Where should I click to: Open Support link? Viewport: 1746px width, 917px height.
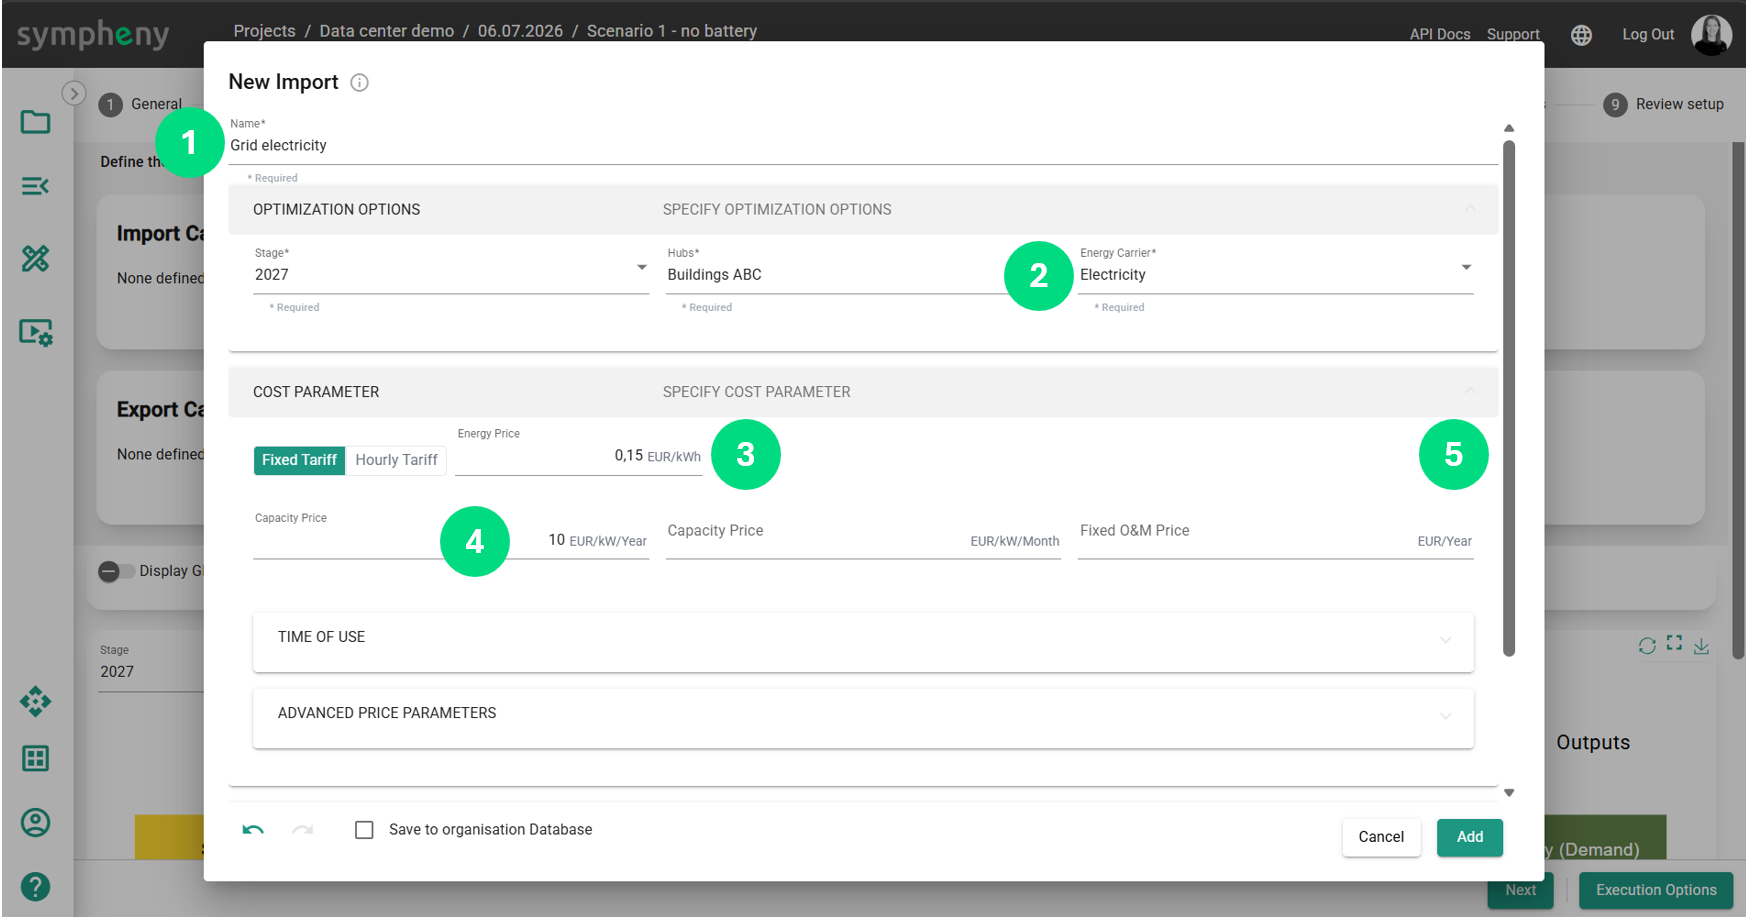[1512, 34]
